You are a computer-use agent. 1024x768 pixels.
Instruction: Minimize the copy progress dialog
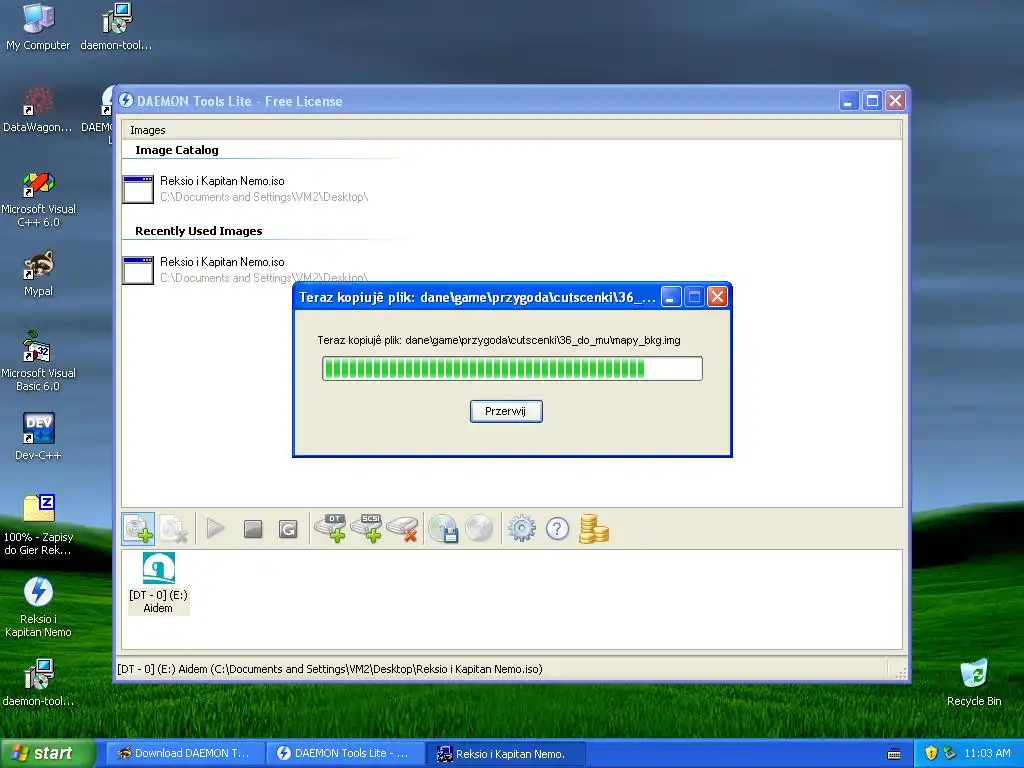[x=671, y=297]
